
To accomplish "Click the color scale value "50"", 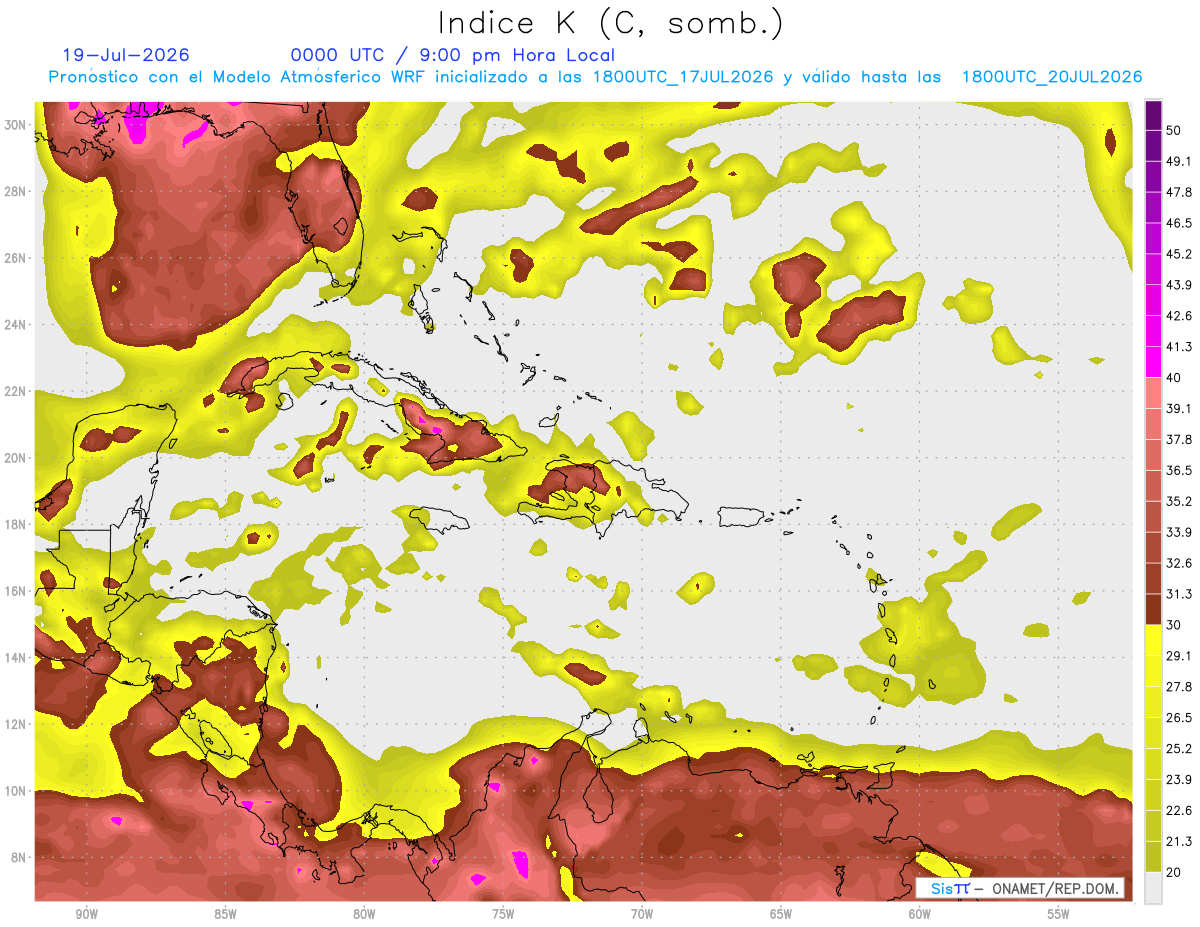I will pyautogui.click(x=1174, y=130).
